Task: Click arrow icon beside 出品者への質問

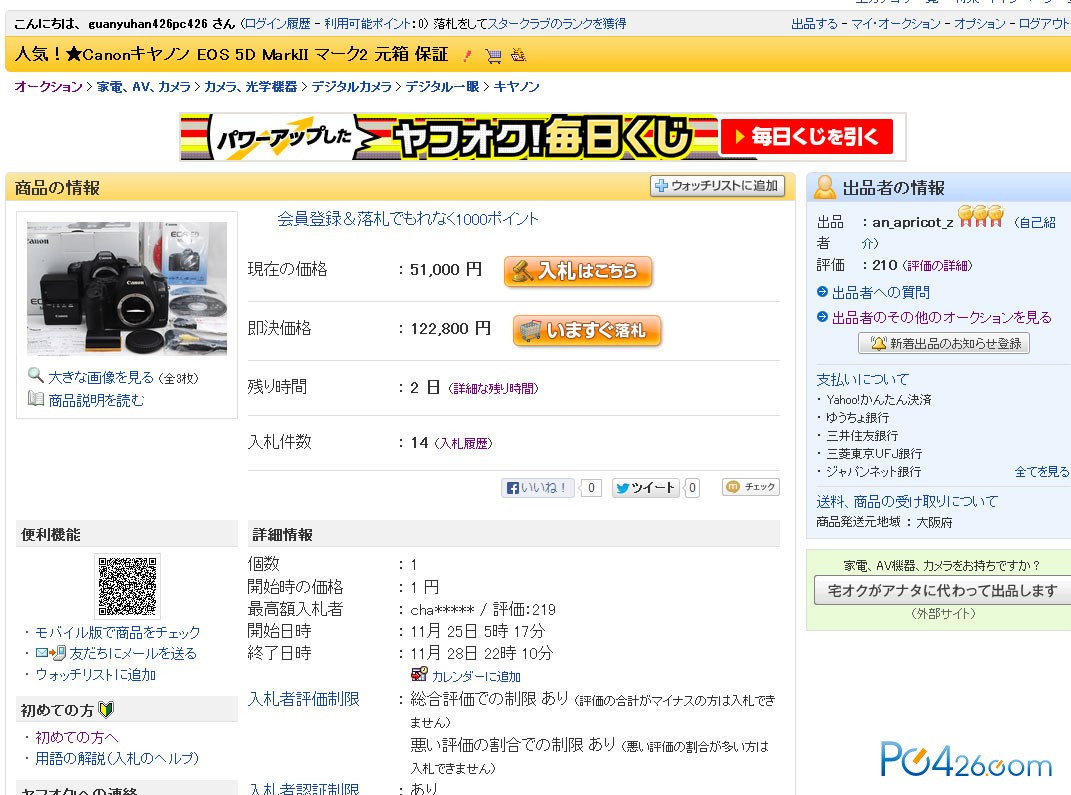Action: (822, 292)
